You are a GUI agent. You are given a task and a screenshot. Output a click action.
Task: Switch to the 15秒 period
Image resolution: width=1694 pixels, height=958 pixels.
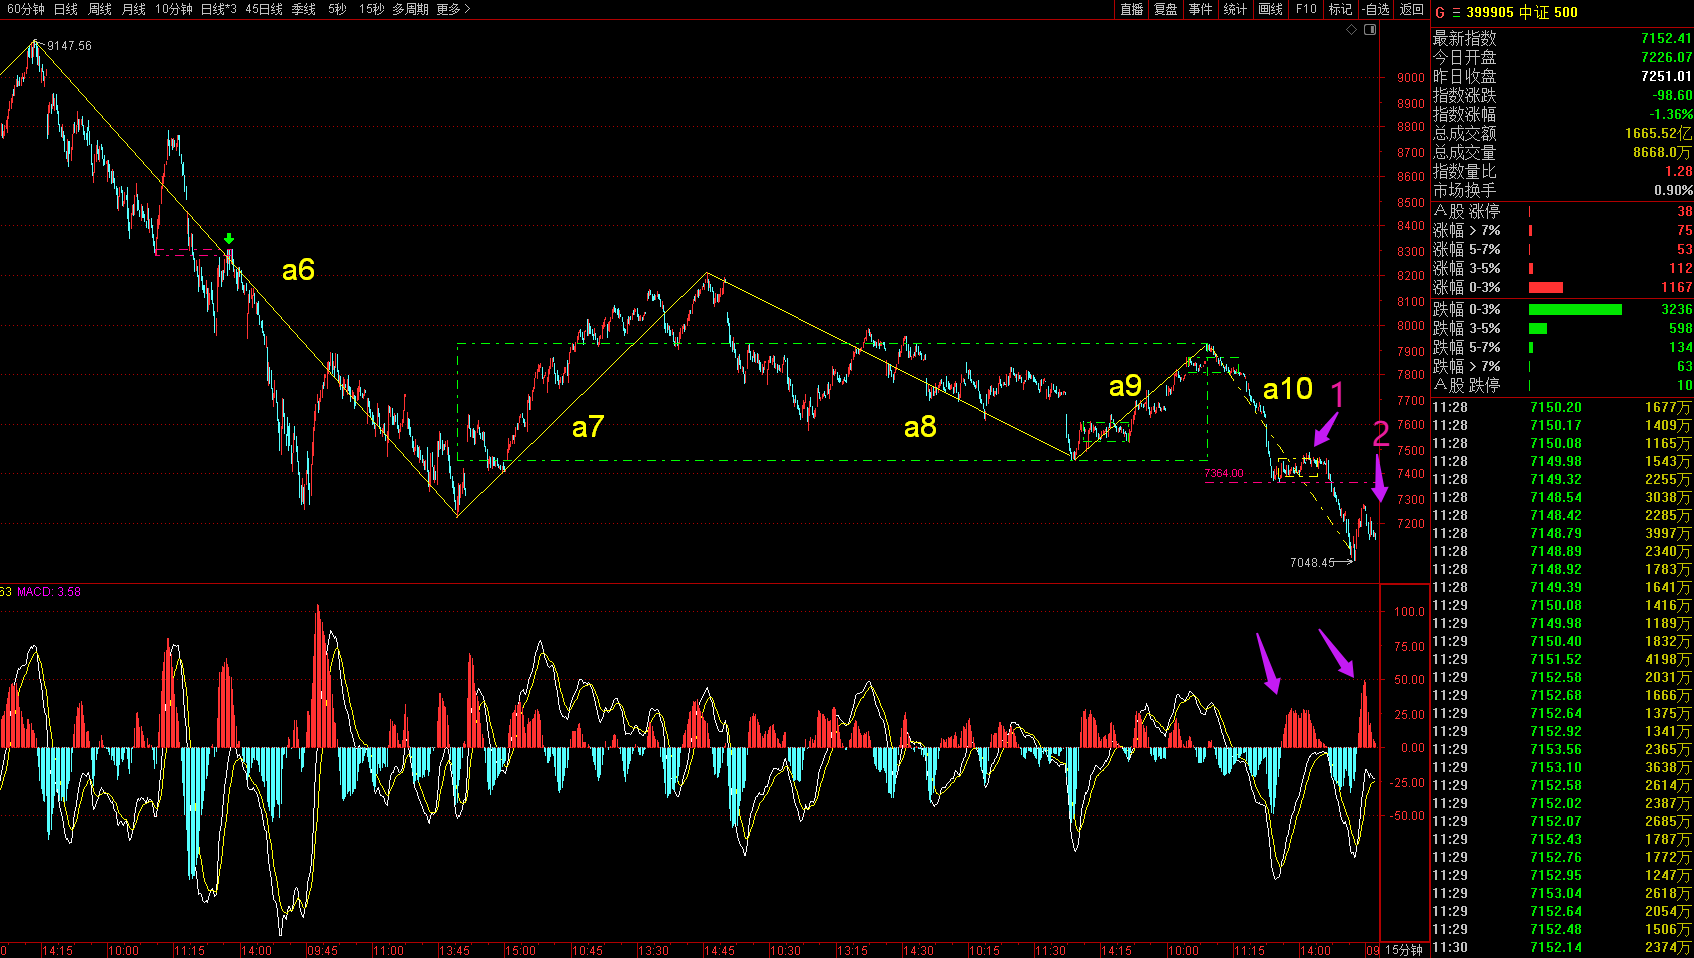pyautogui.click(x=371, y=9)
